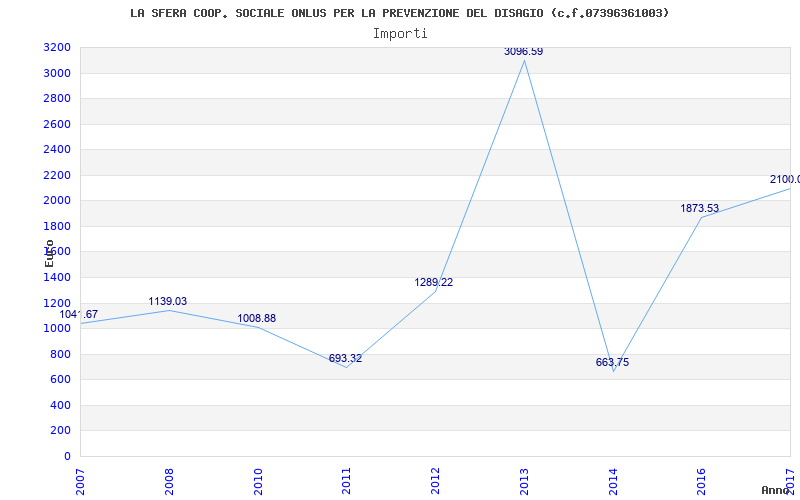Click the y-axis value 2800

coord(57,99)
